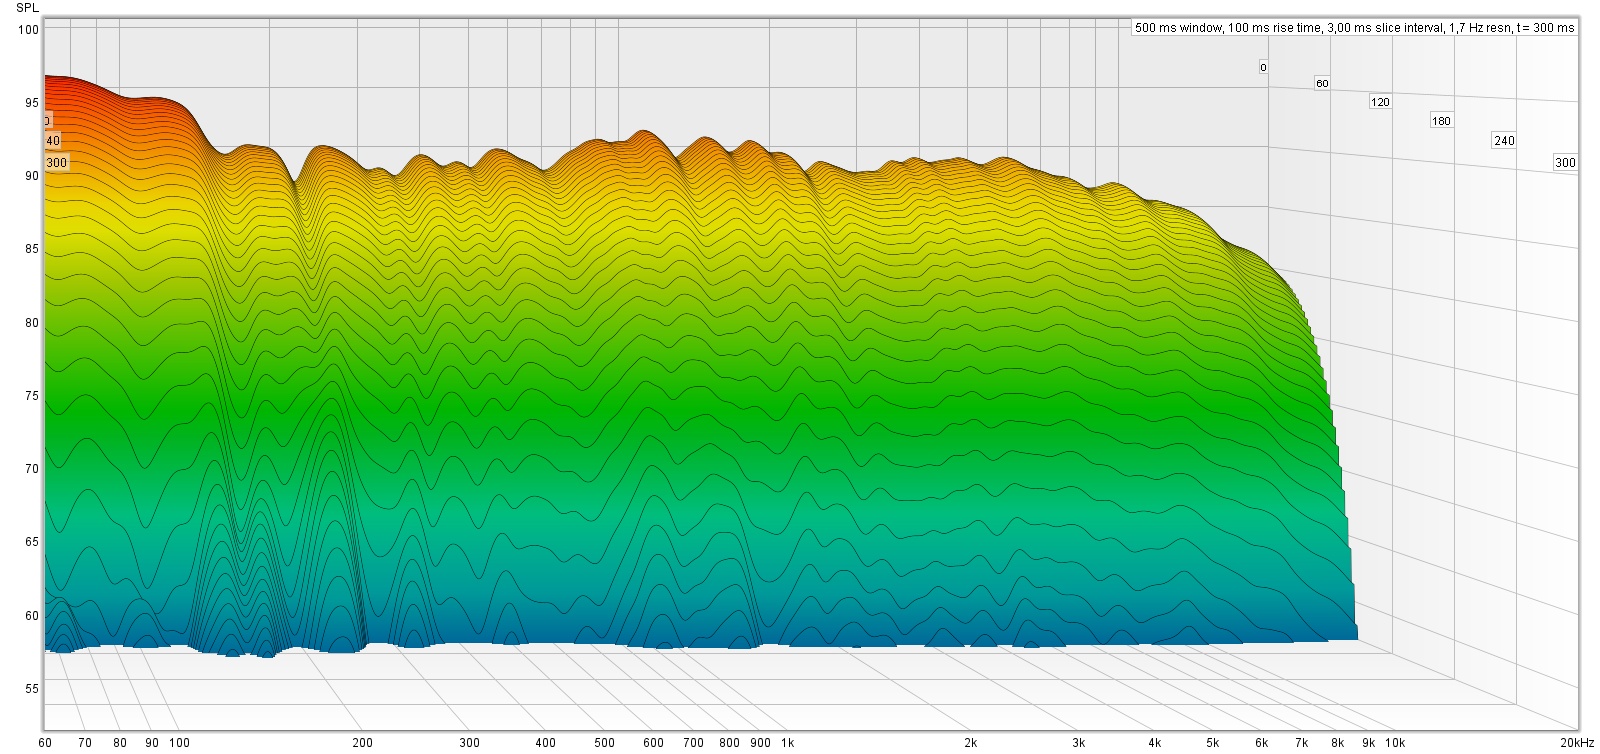Select the 70 Hz frequency axis label
The width and height of the screenshot is (1600, 754).
(85, 743)
